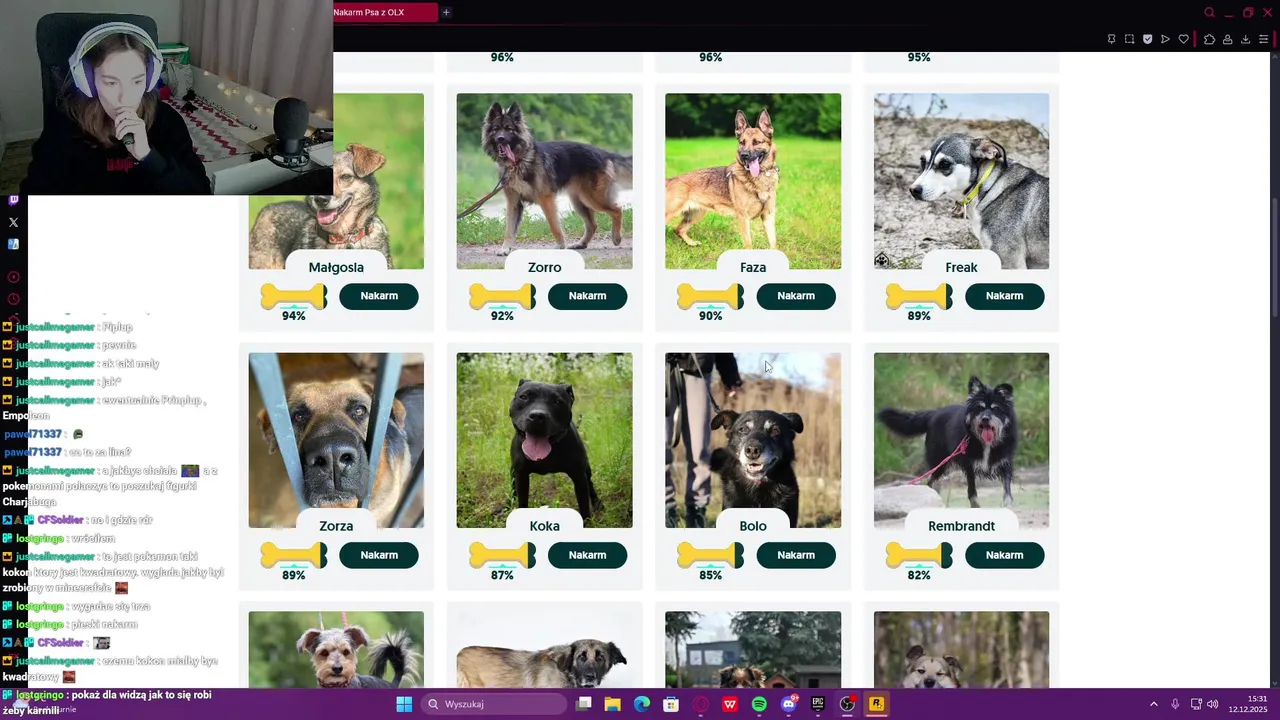Open Microsoft Edge from taskbar
Screen dimensions: 1280x720
[642, 704]
